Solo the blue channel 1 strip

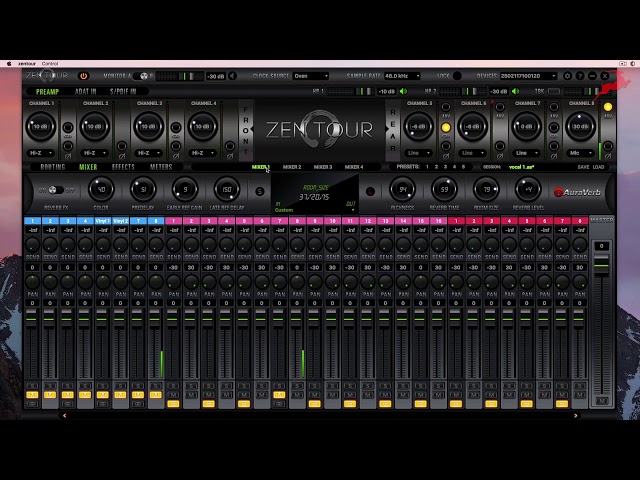click(x=32, y=386)
